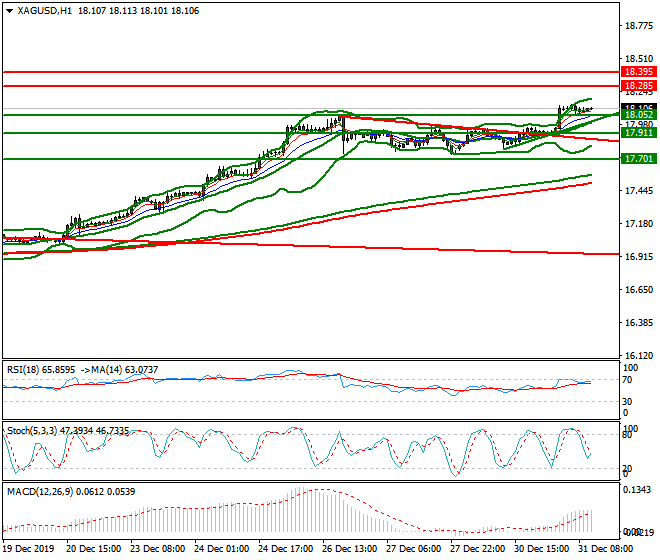This screenshot has width=660, height=560.
Task: Select the 18.395 red price label
Action: point(639,72)
